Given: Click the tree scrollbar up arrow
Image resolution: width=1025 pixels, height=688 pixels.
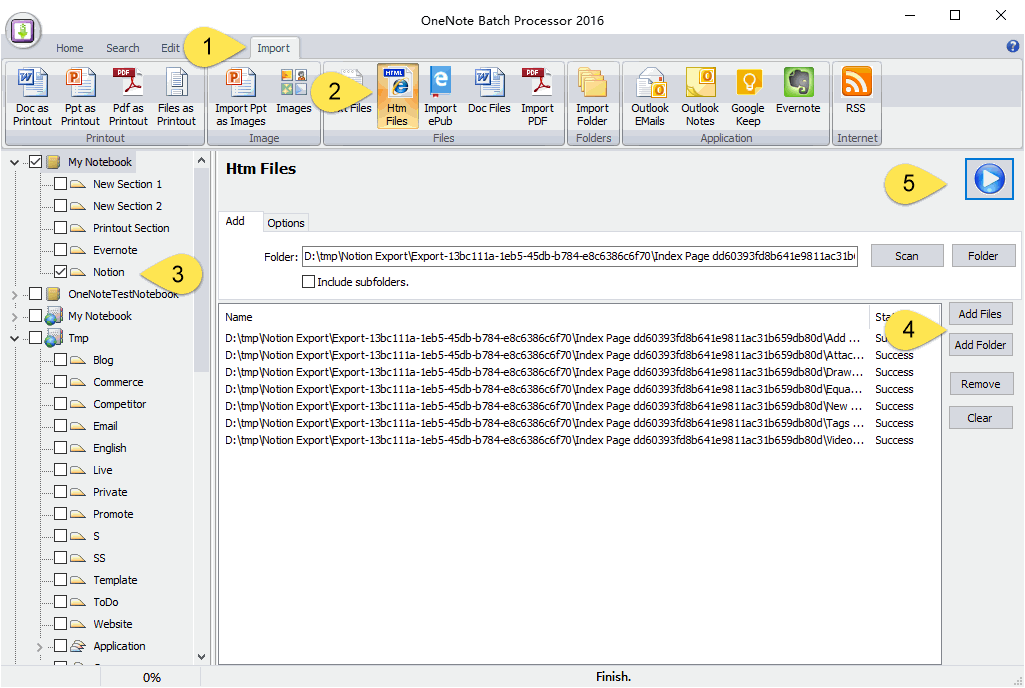Looking at the screenshot, I should click(201, 160).
